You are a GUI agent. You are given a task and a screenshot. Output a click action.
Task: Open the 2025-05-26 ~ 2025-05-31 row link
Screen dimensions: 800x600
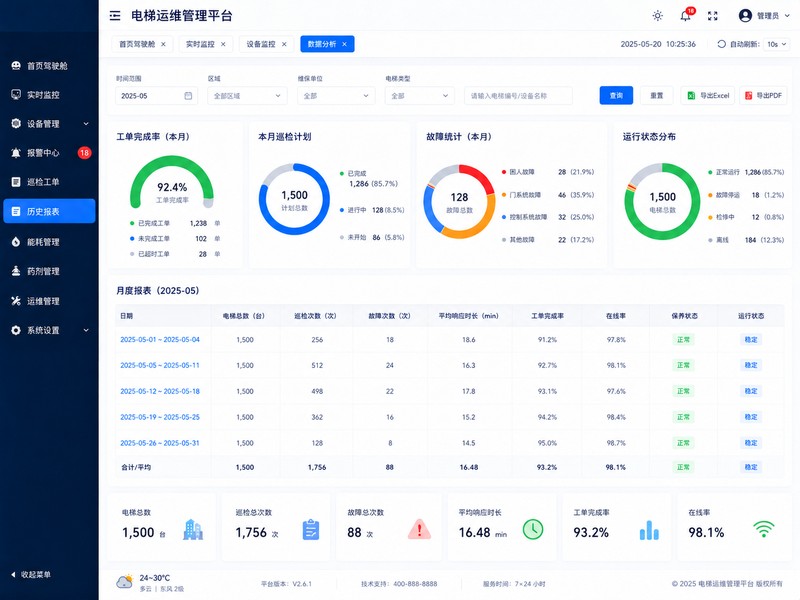coord(160,443)
